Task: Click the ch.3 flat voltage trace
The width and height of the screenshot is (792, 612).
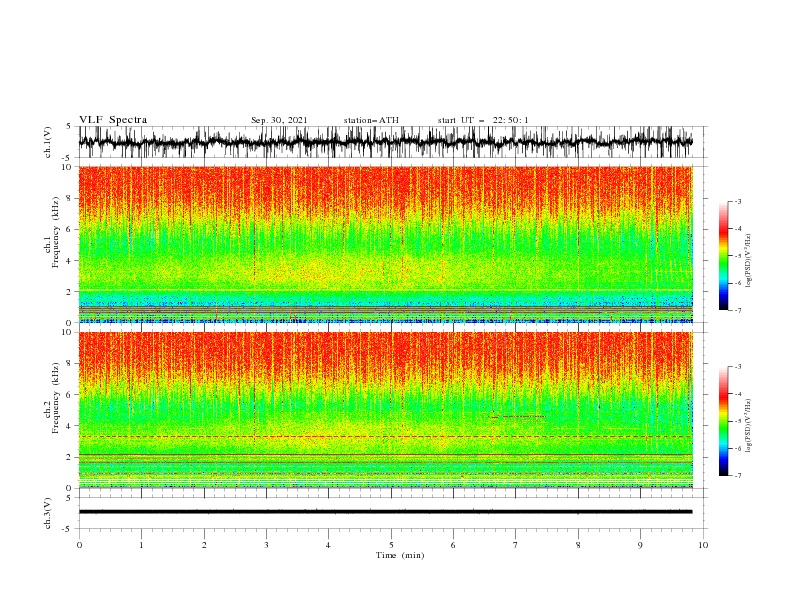Action: tap(385, 512)
